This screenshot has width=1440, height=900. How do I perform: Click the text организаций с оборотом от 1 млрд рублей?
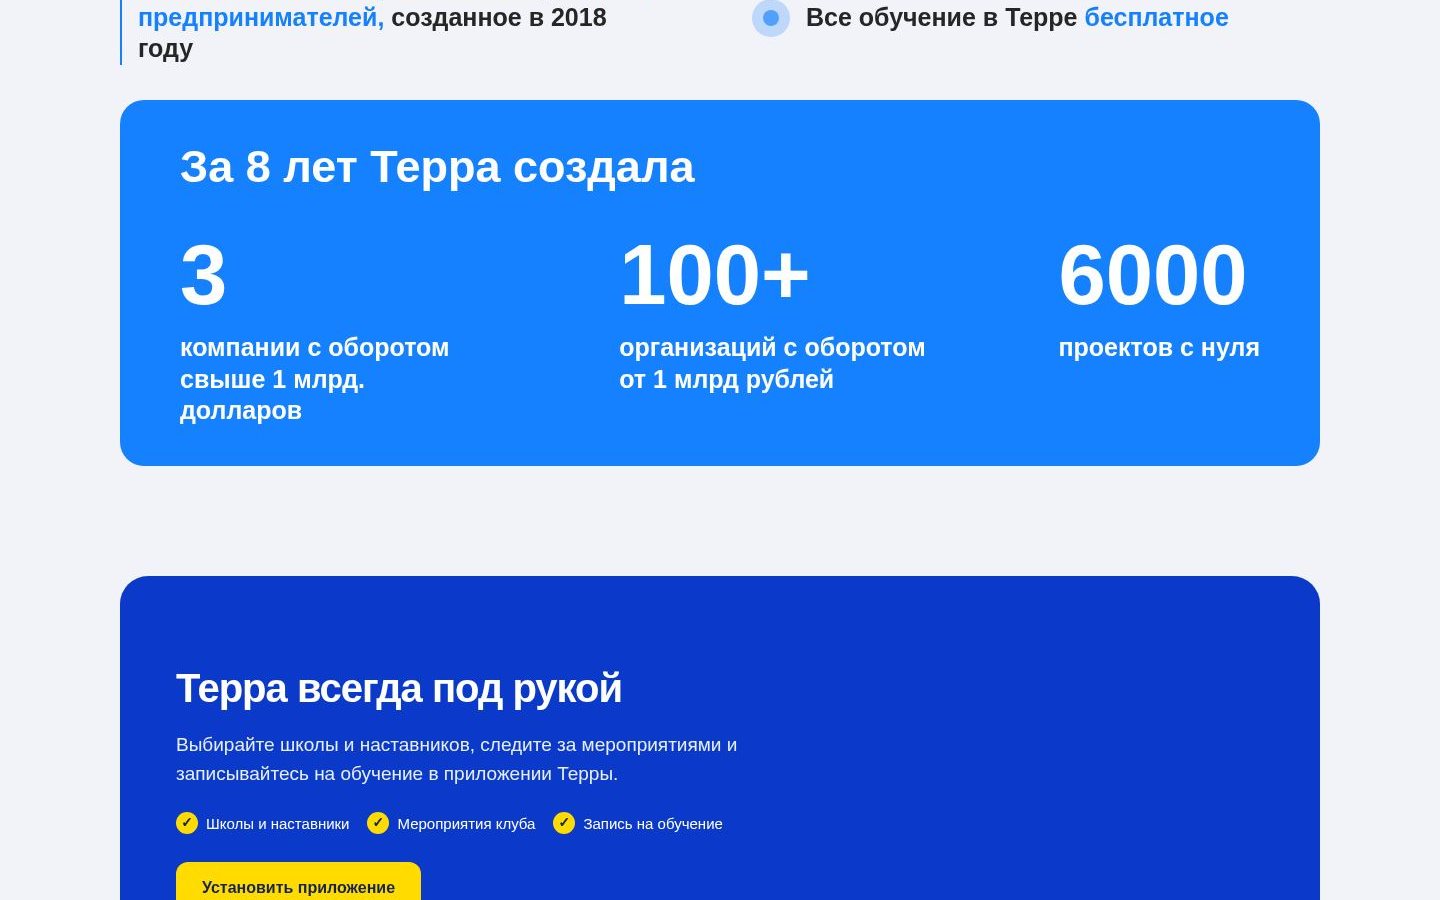772,363
